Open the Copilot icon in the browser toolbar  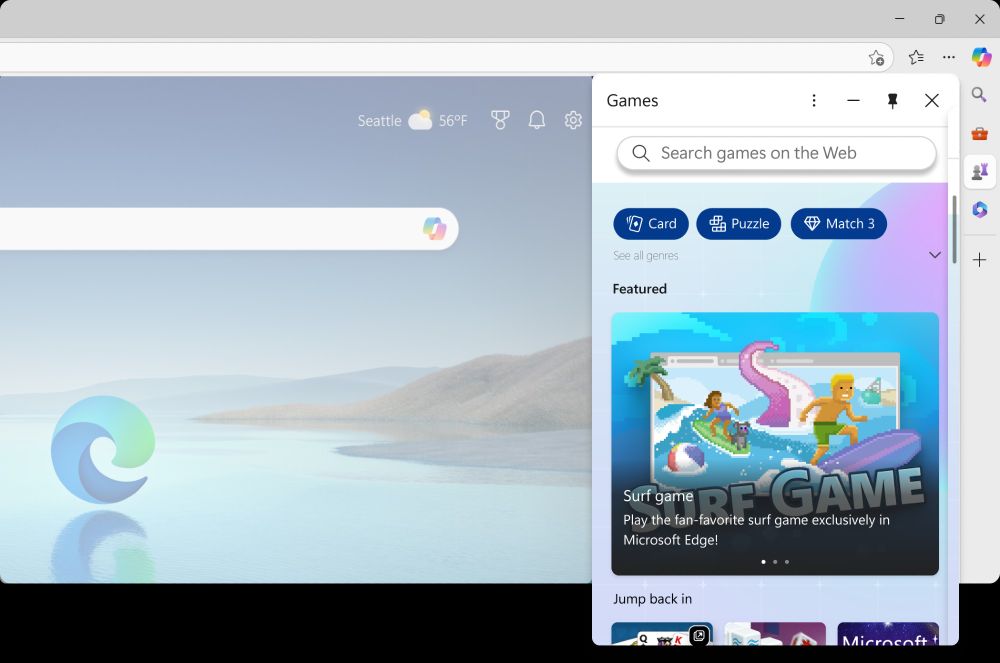point(982,57)
